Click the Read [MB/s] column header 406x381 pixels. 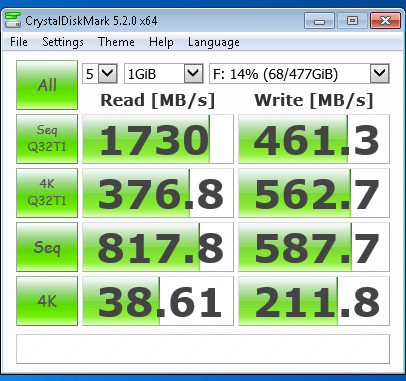coord(158,100)
